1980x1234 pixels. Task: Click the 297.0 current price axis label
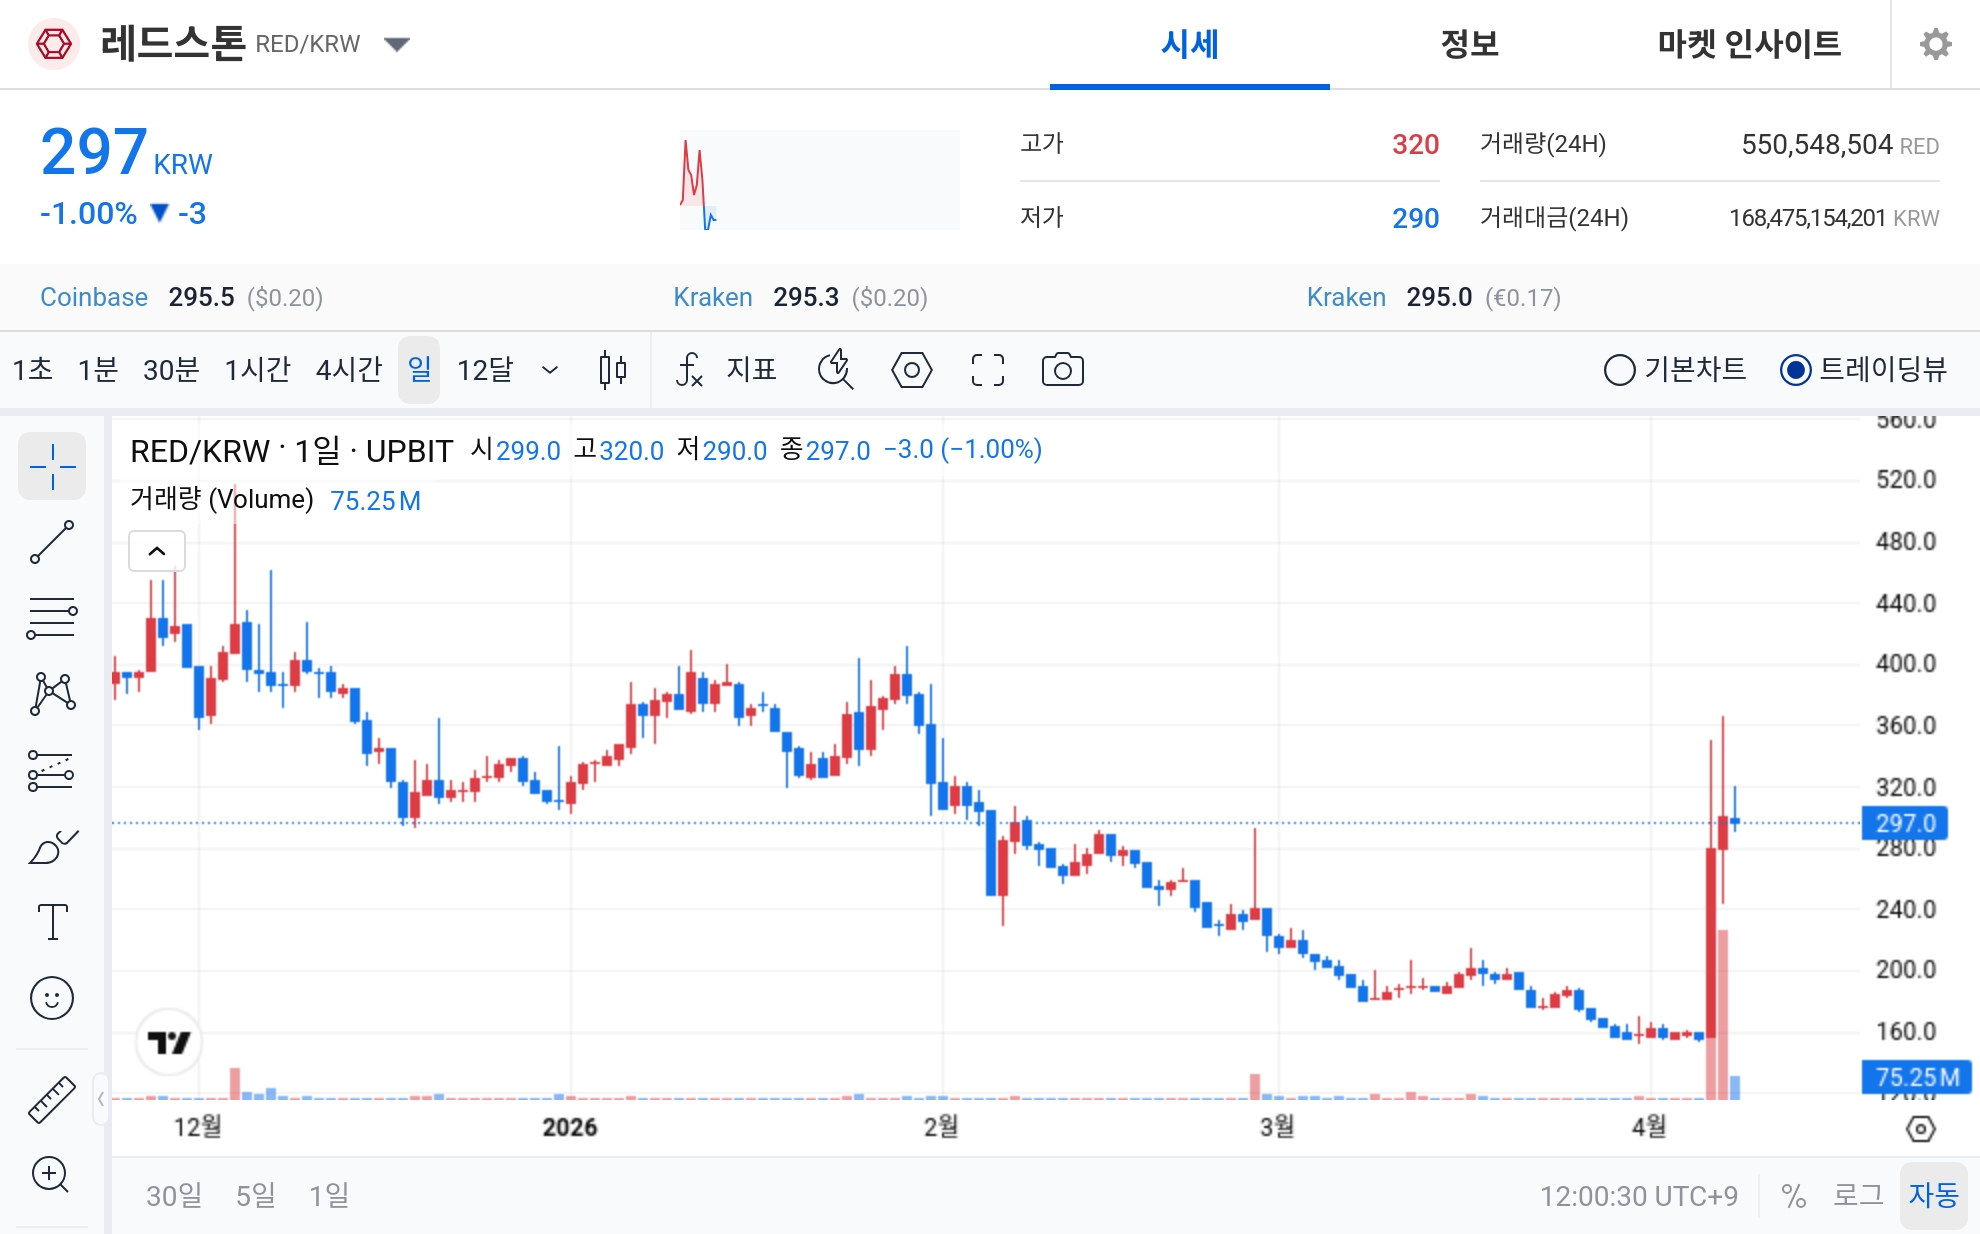[x=1905, y=823]
